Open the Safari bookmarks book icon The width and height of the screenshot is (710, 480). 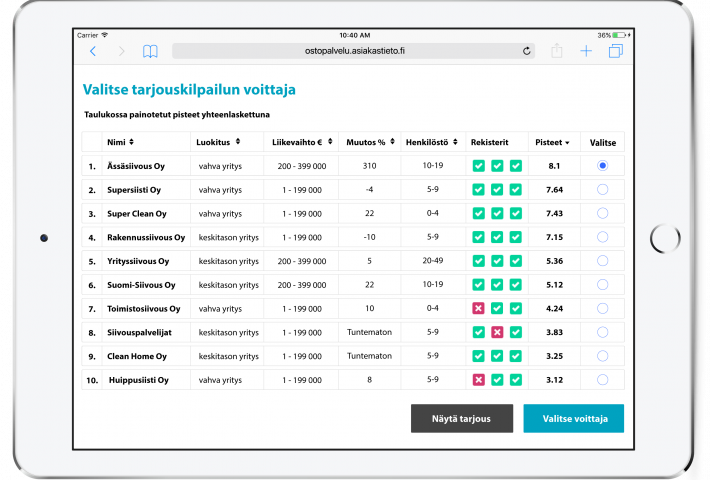tap(150, 51)
